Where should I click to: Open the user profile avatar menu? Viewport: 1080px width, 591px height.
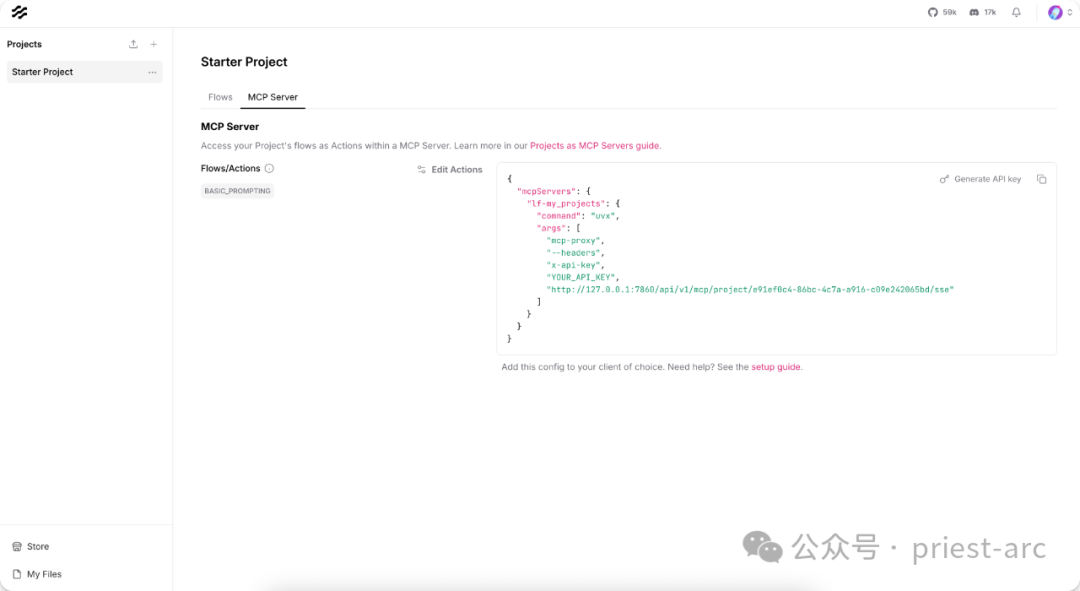click(1055, 12)
